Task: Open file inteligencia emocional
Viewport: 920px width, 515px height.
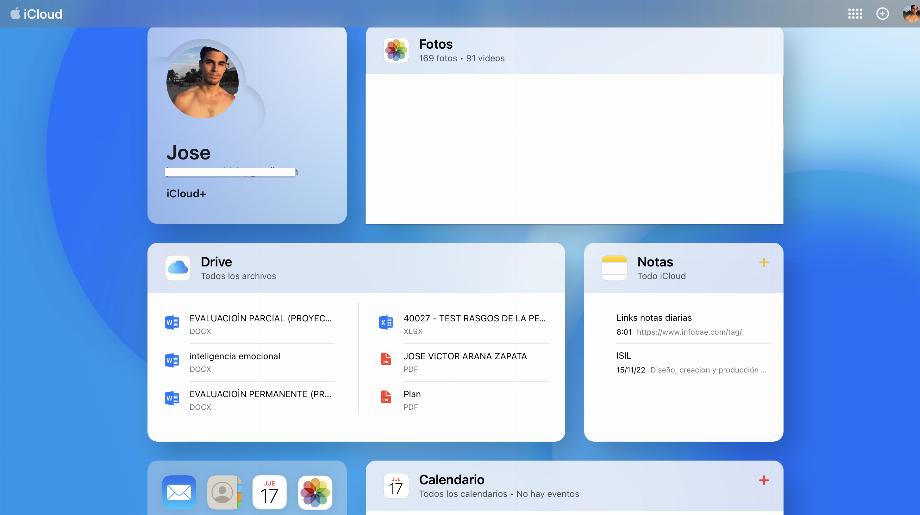Action: coord(235,356)
